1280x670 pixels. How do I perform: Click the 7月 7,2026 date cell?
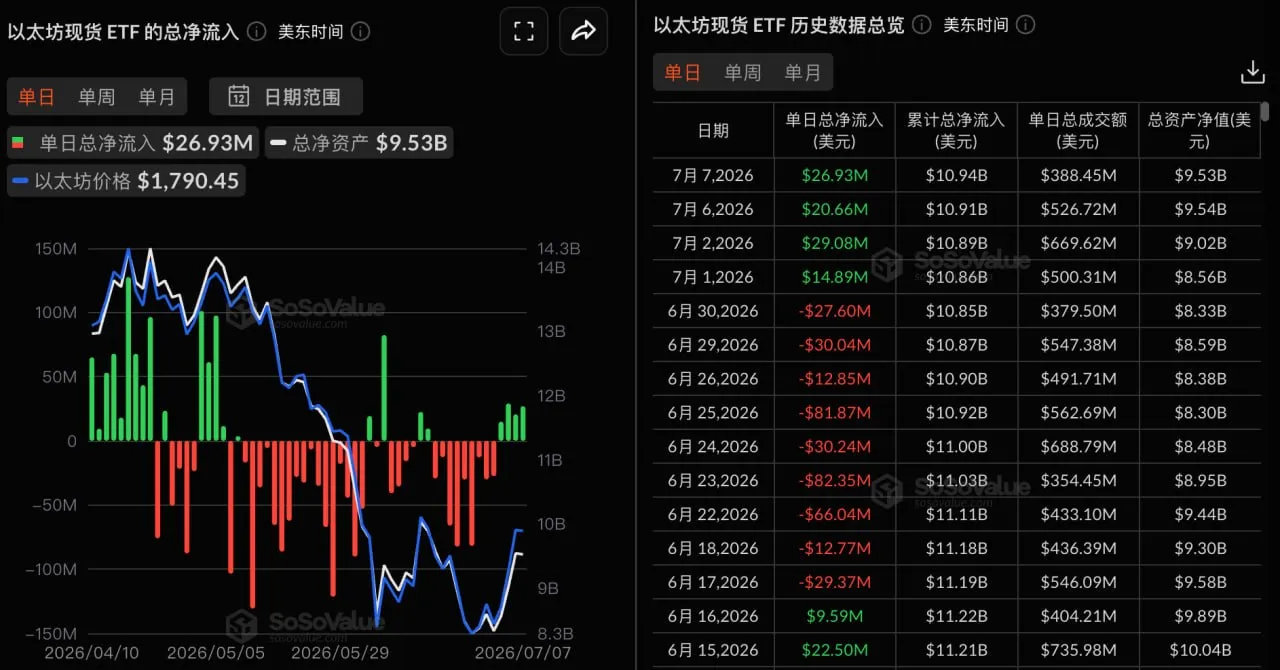tap(713, 175)
